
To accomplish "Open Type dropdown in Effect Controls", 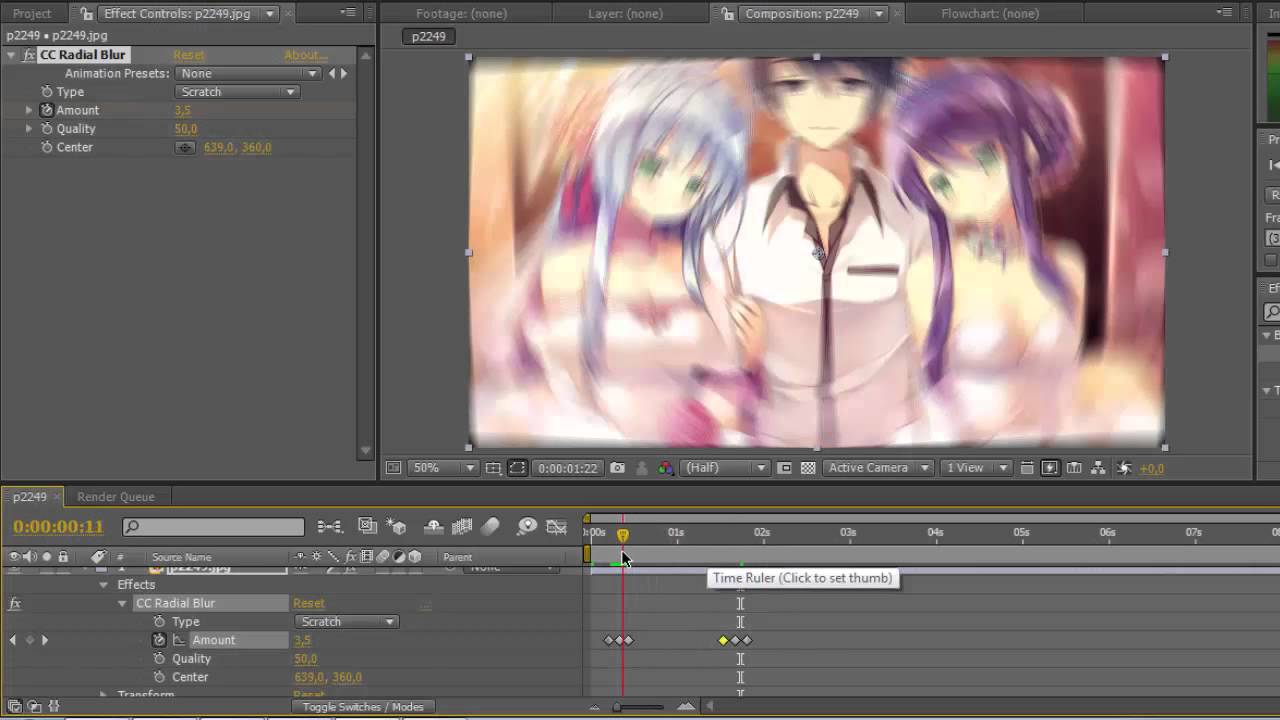I will [237, 92].
